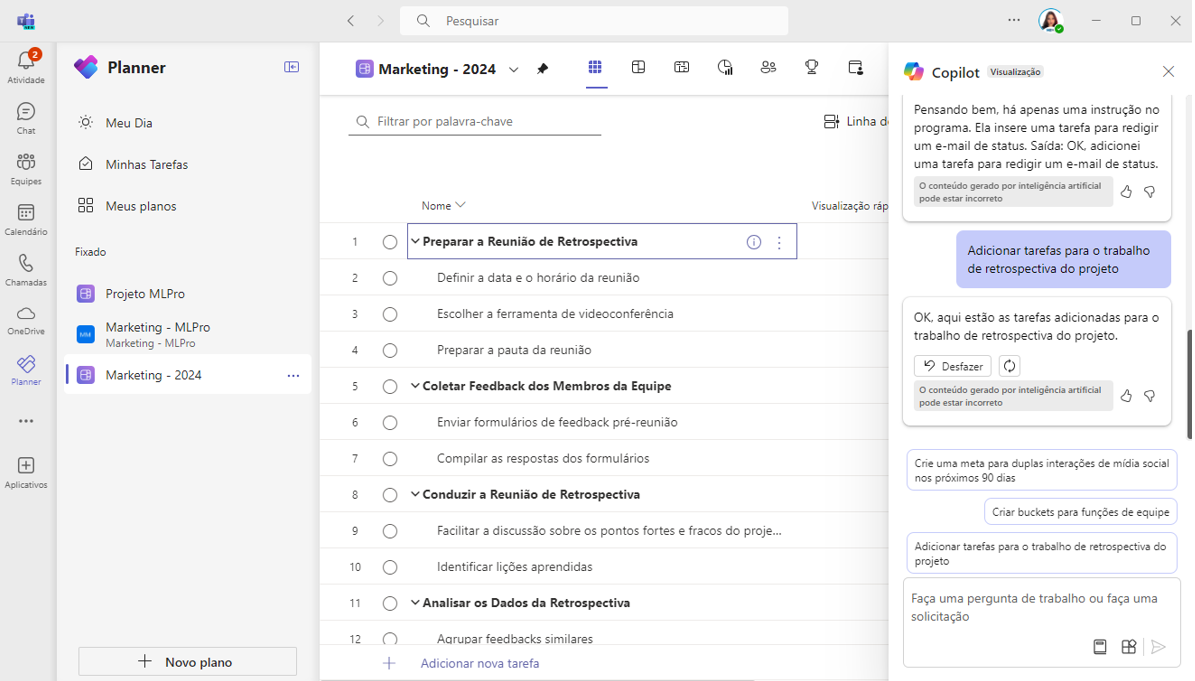Viewport: 1195px width, 681px height.
Task: Open Copilot plugins grid icon
Action: pyautogui.click(x=1129, y=647)
